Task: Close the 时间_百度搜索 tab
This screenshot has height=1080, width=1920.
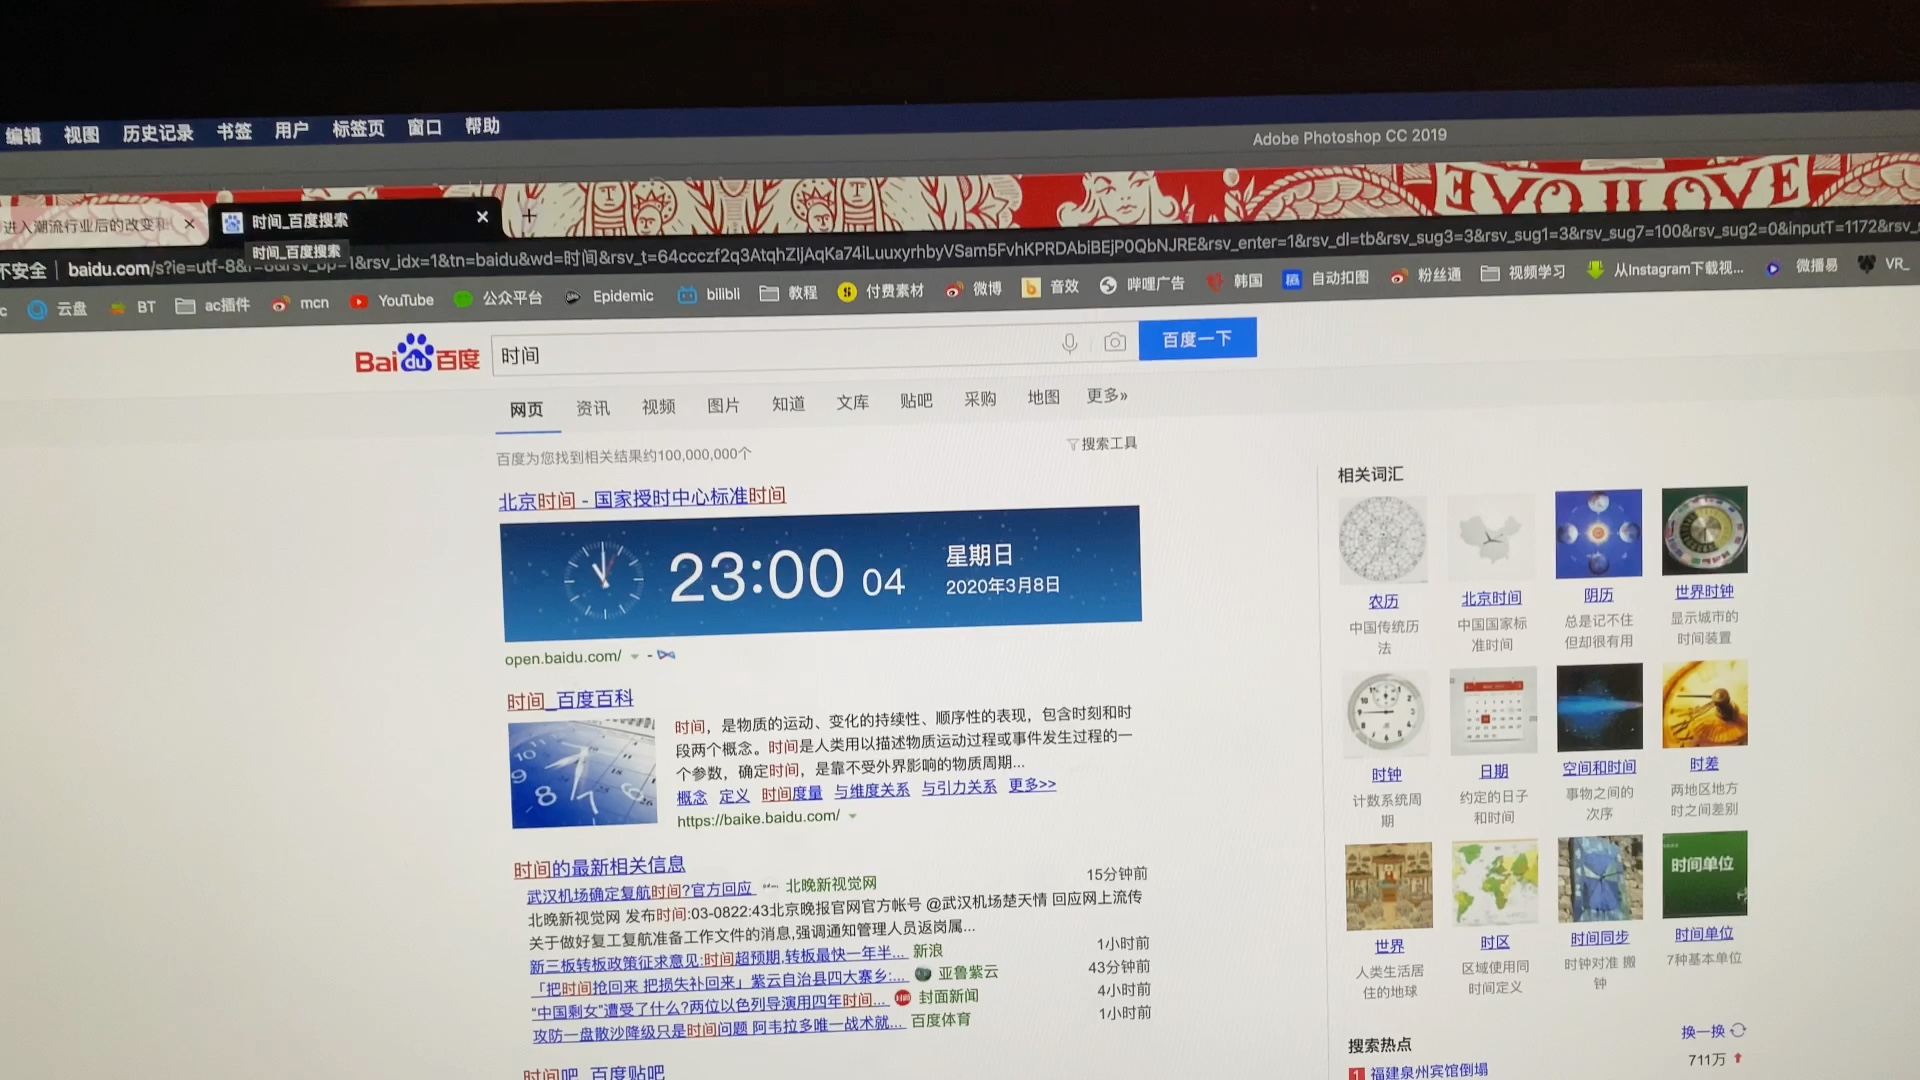Action: [482, 217]
